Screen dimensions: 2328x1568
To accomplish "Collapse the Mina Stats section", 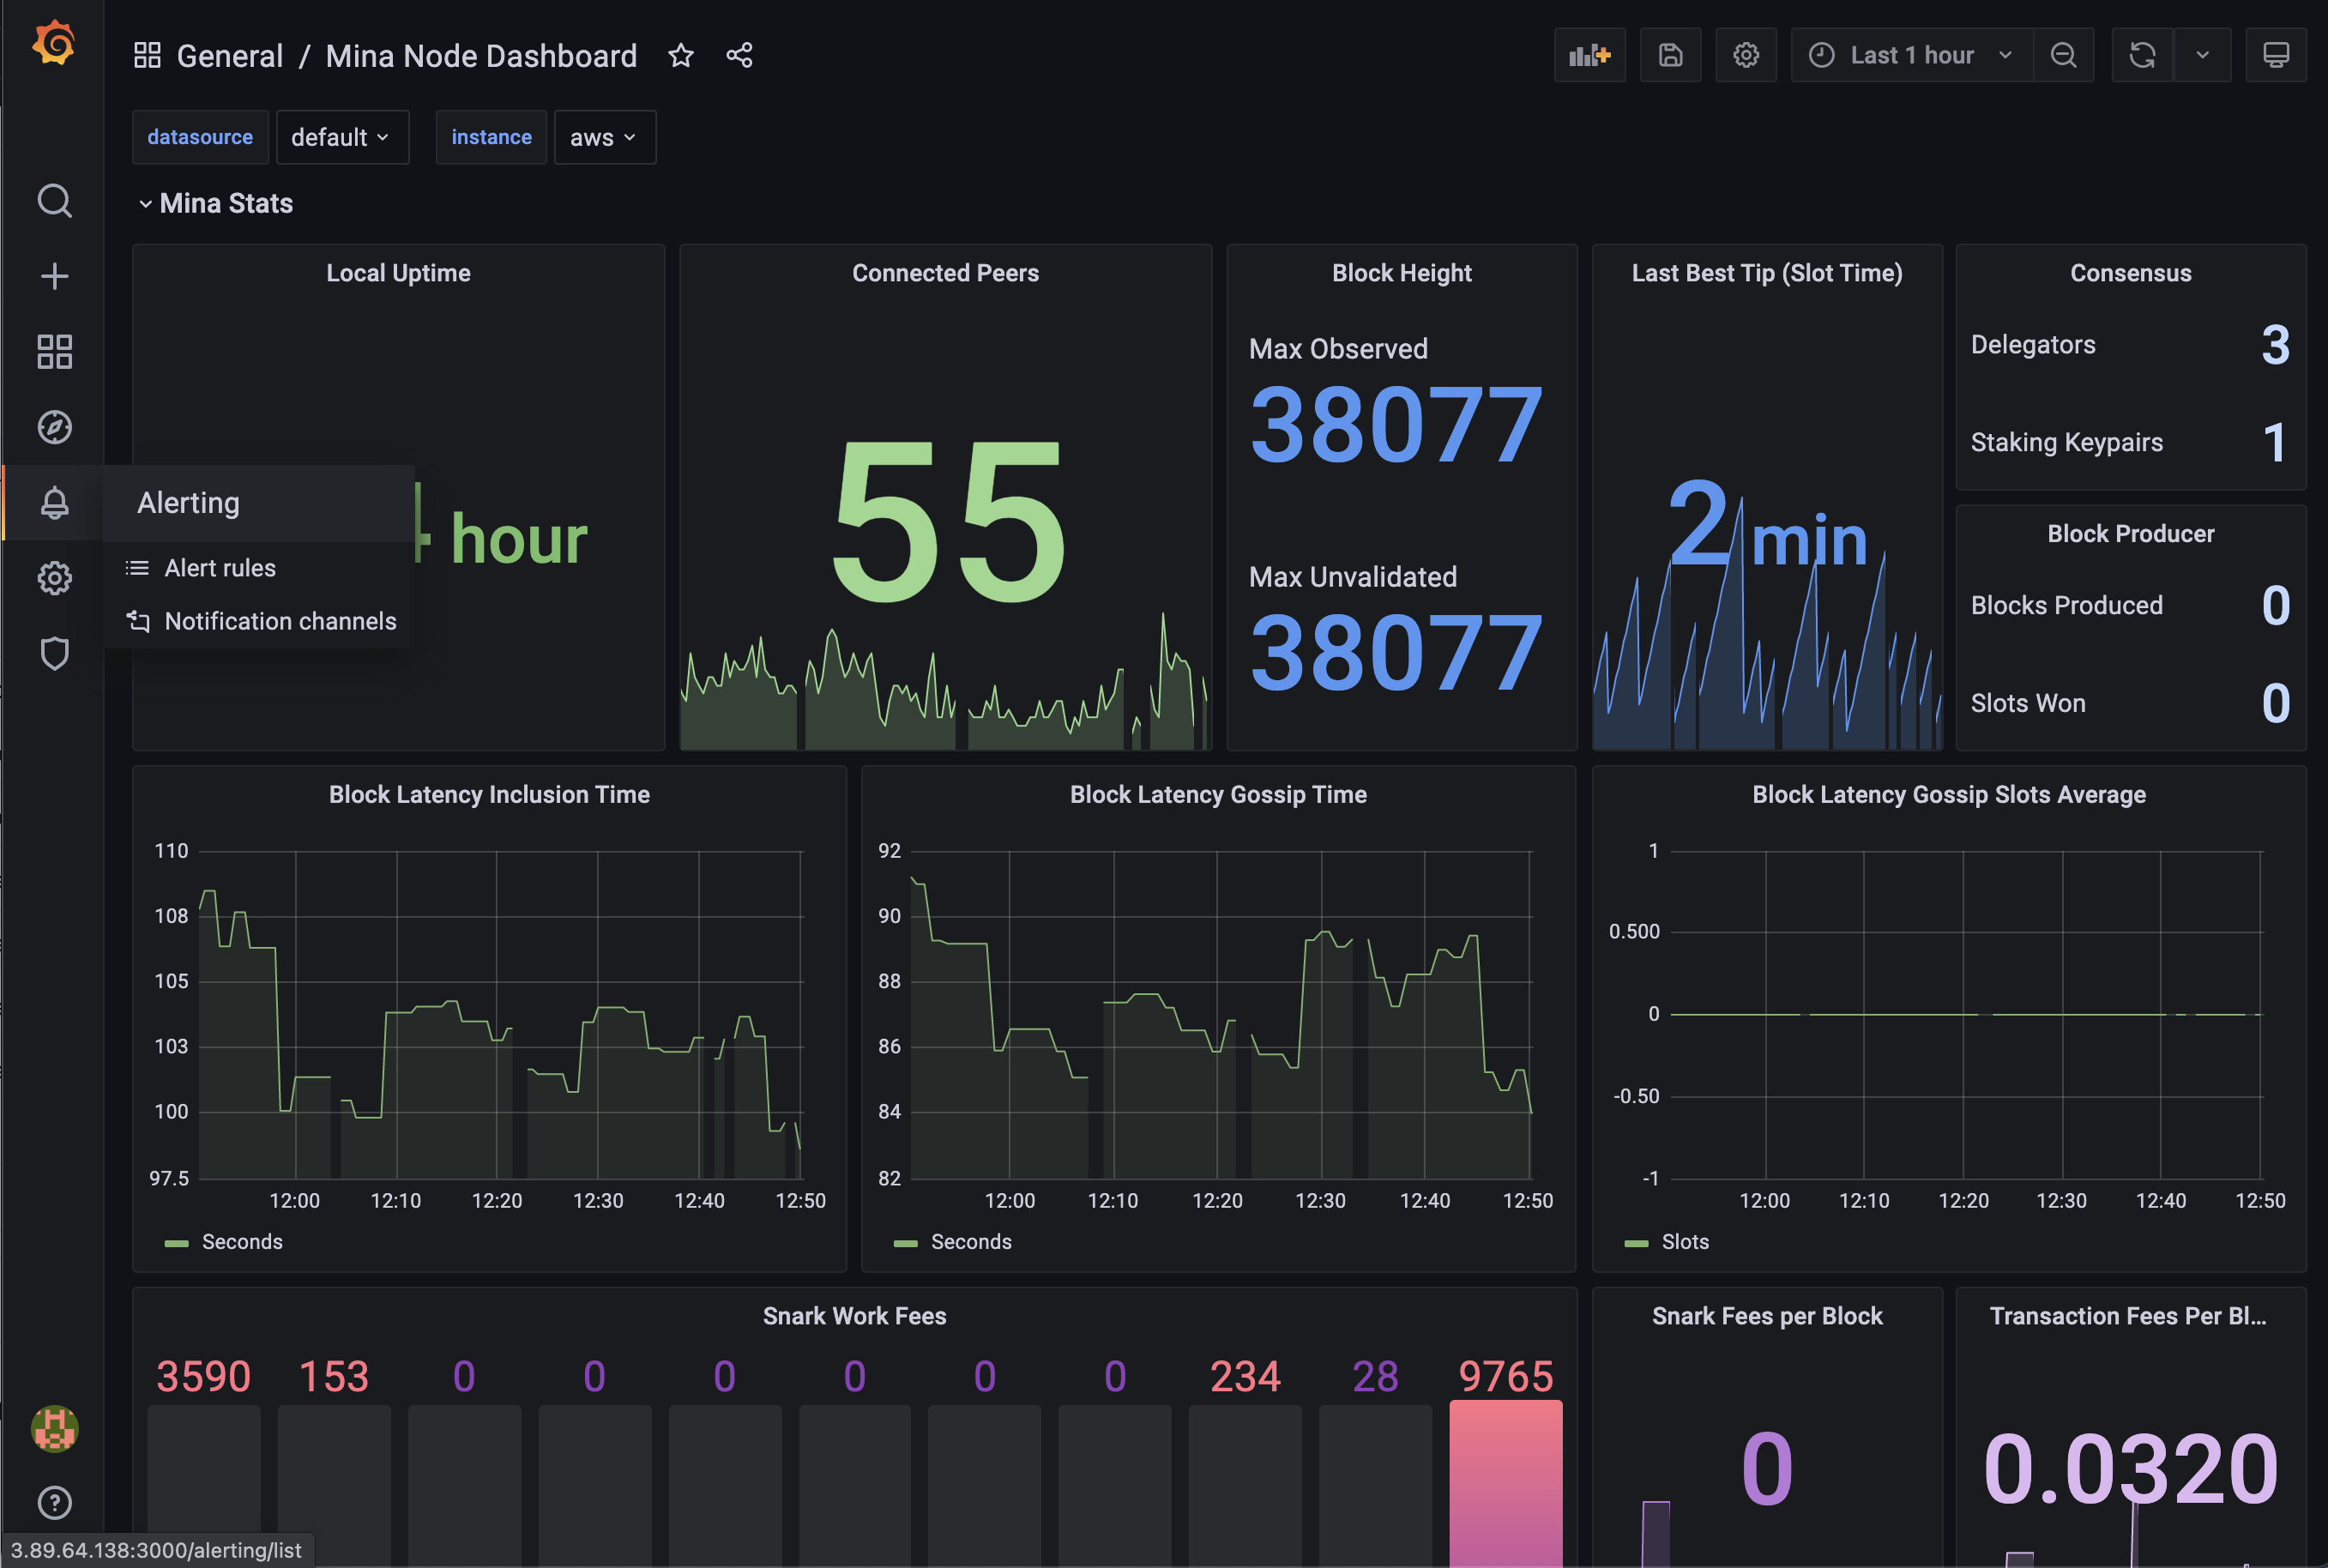I will (143, 203).
